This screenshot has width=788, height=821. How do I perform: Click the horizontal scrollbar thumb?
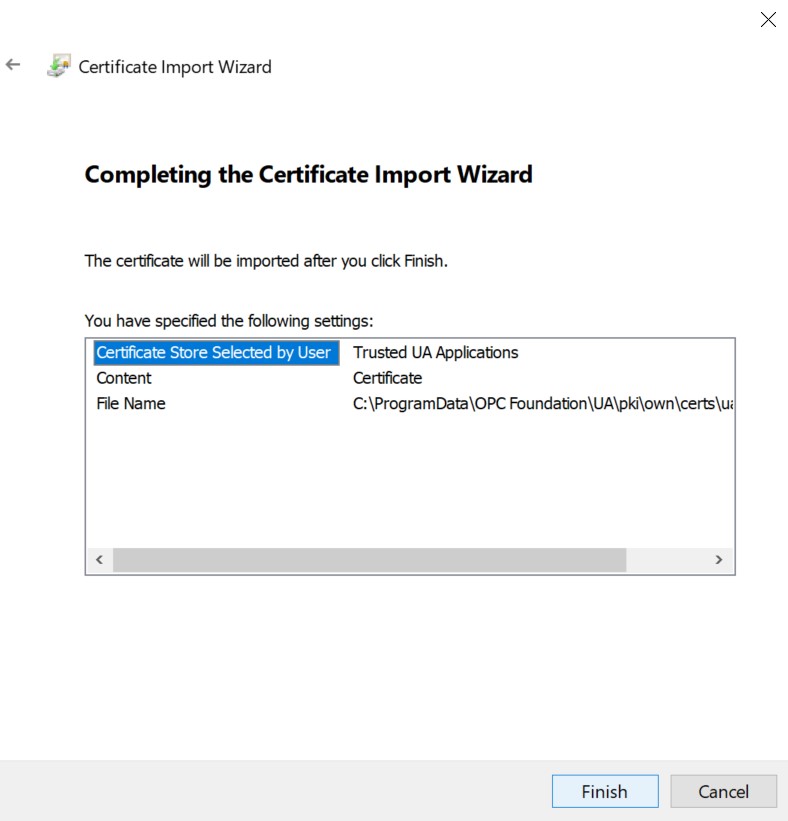tap(369, 560)
